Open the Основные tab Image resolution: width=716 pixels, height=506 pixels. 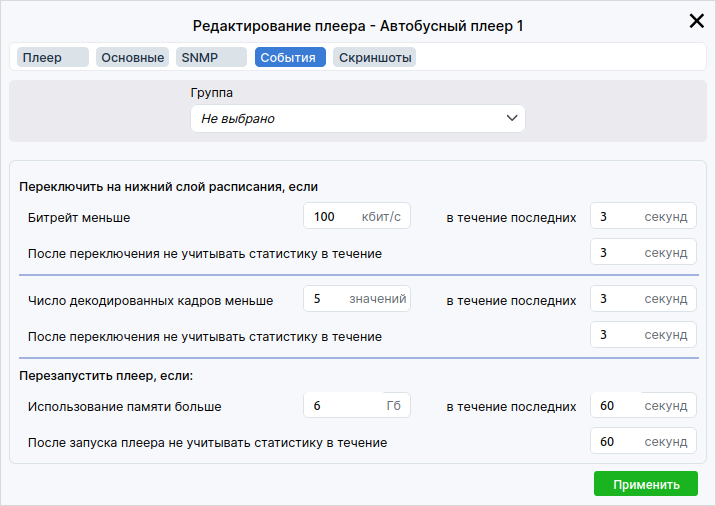tap(132, 58)
